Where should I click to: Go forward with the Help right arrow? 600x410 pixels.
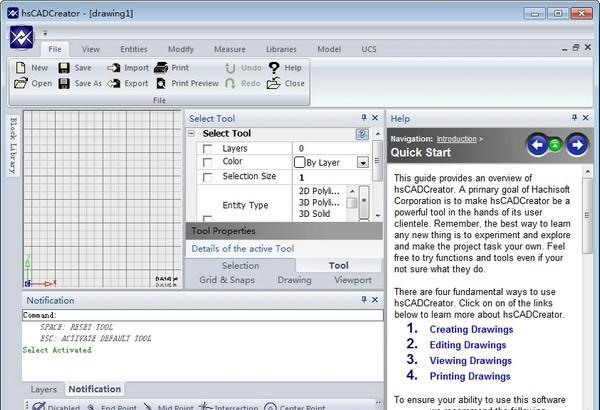[577, 145]
